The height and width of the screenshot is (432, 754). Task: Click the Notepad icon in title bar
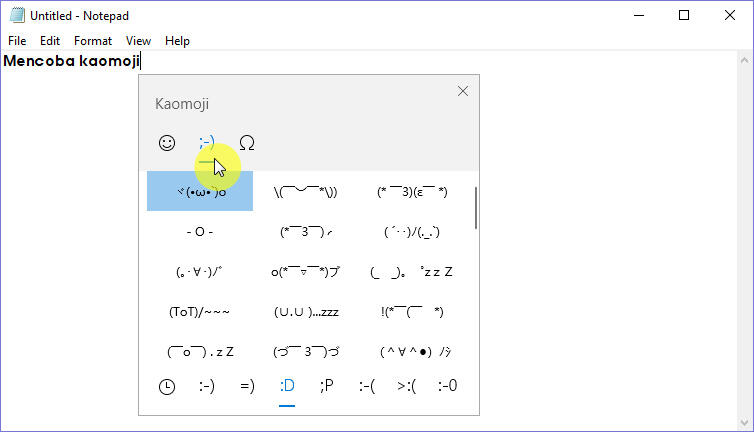[17, 15]
